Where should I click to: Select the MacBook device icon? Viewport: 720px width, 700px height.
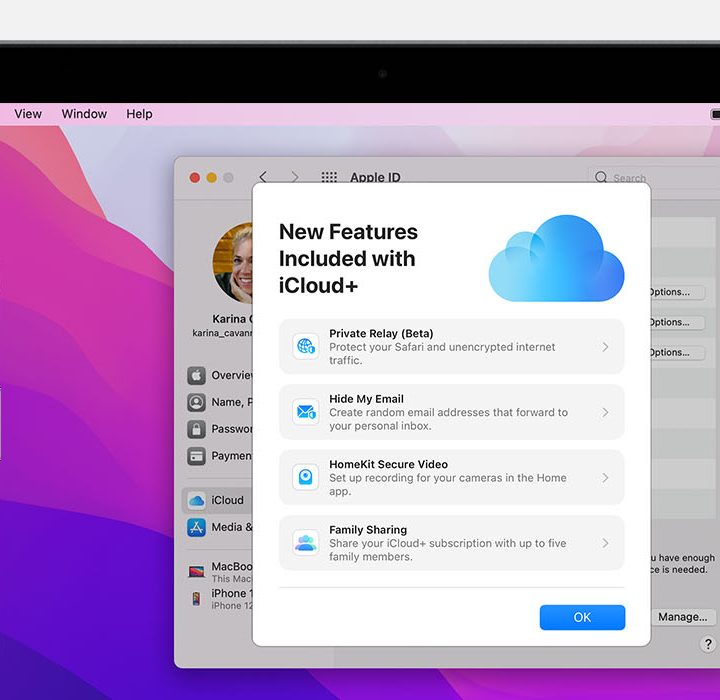(197, 571)
